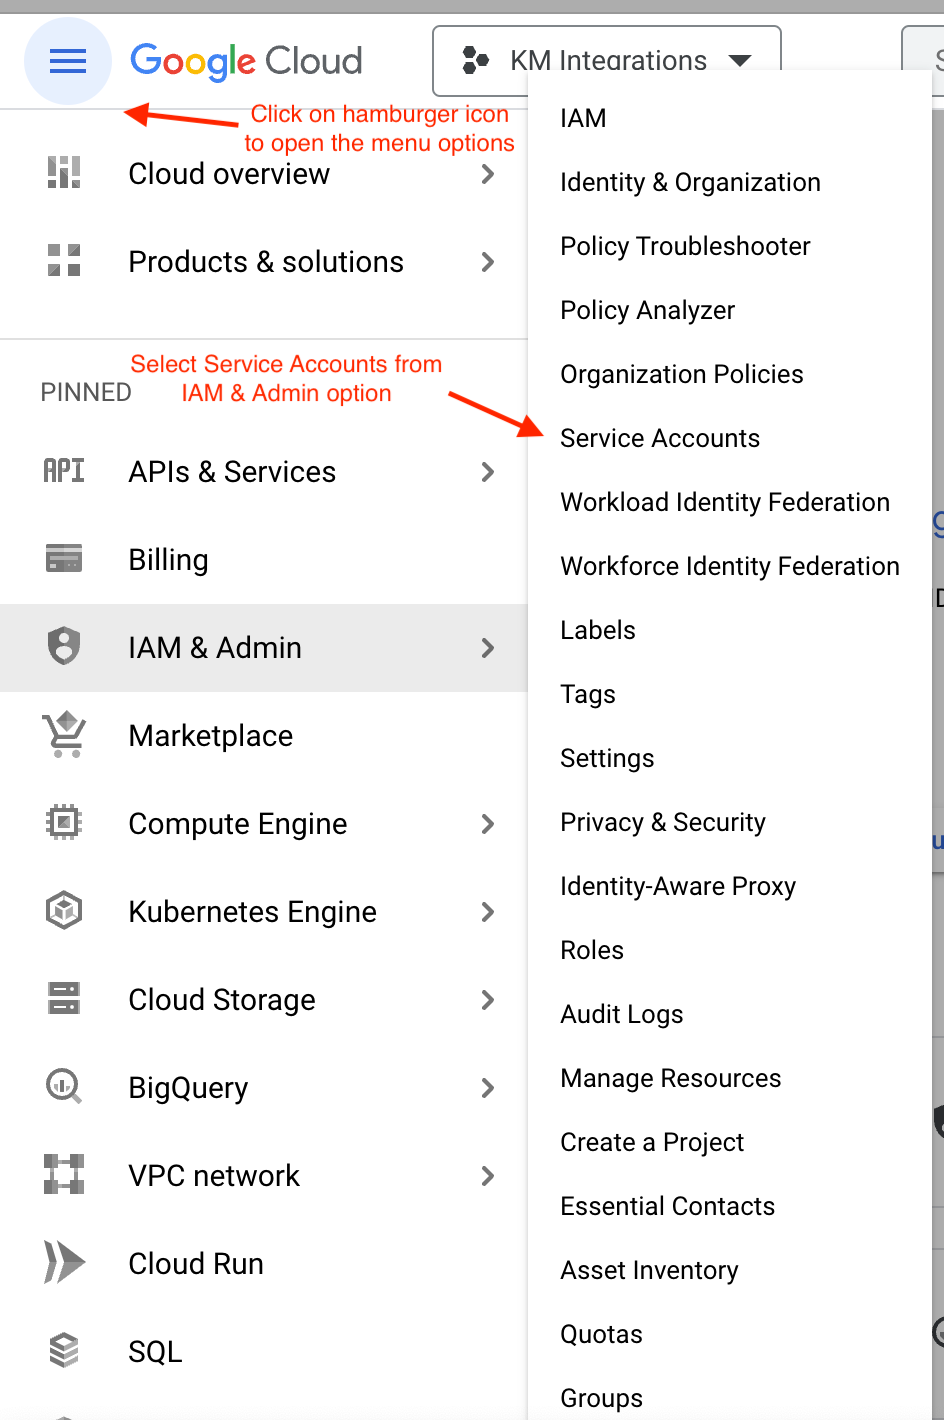Click the Google Cloud logo
The height and width of the screenshot is (1420, 944).
[246, 62]
